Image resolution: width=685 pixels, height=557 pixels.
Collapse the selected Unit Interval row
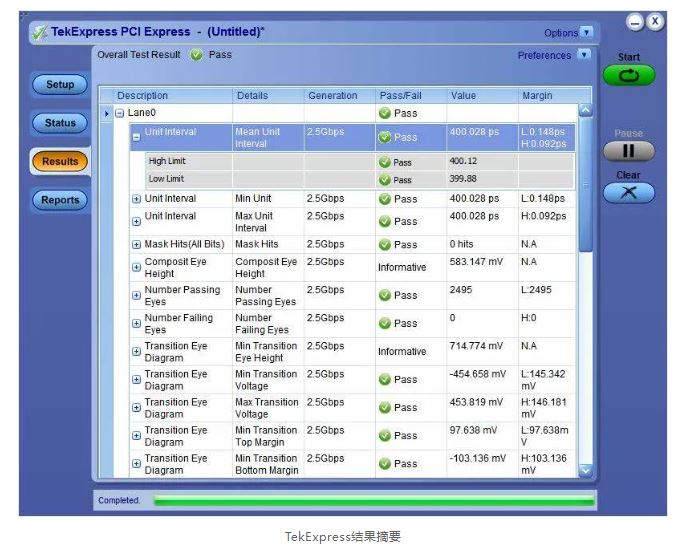coord(137,138)
